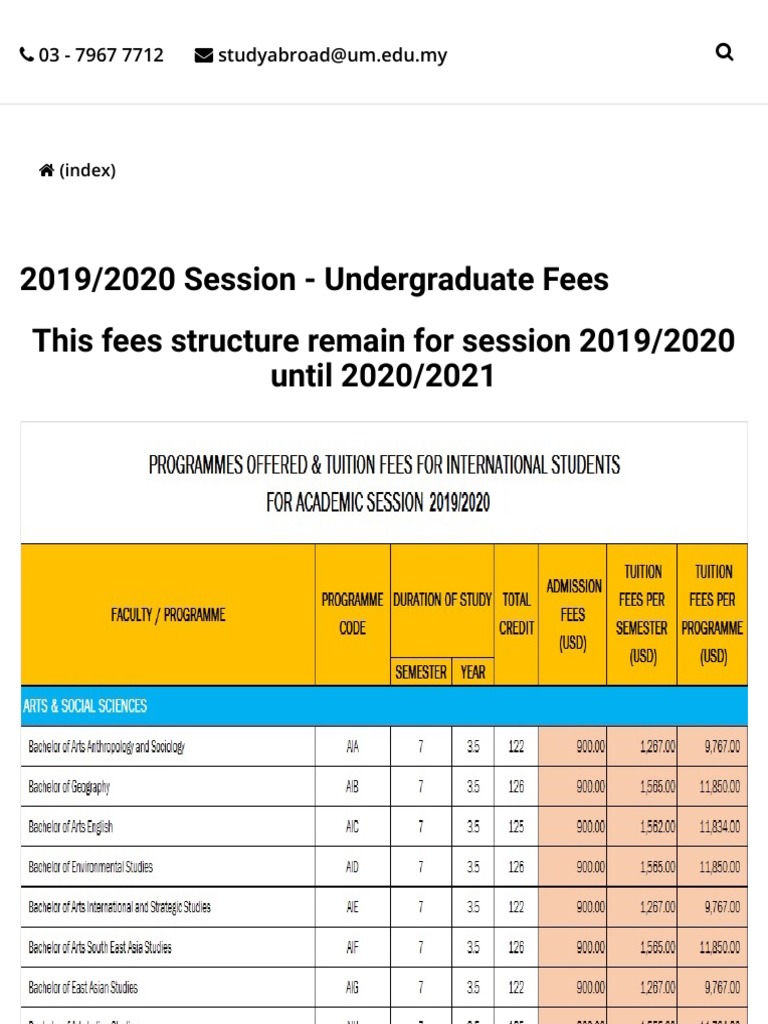
Task: Open the (index) breadcrumb link
Action: (x=88, y=171)
